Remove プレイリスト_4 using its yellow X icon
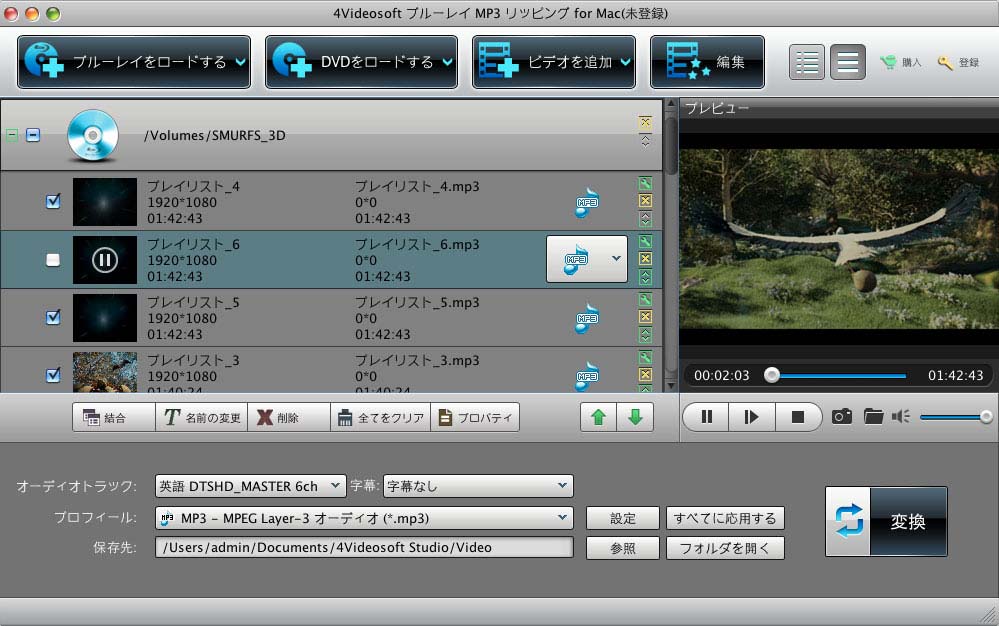999x626 pixels. pyautogui.click(x=645, y=201)
